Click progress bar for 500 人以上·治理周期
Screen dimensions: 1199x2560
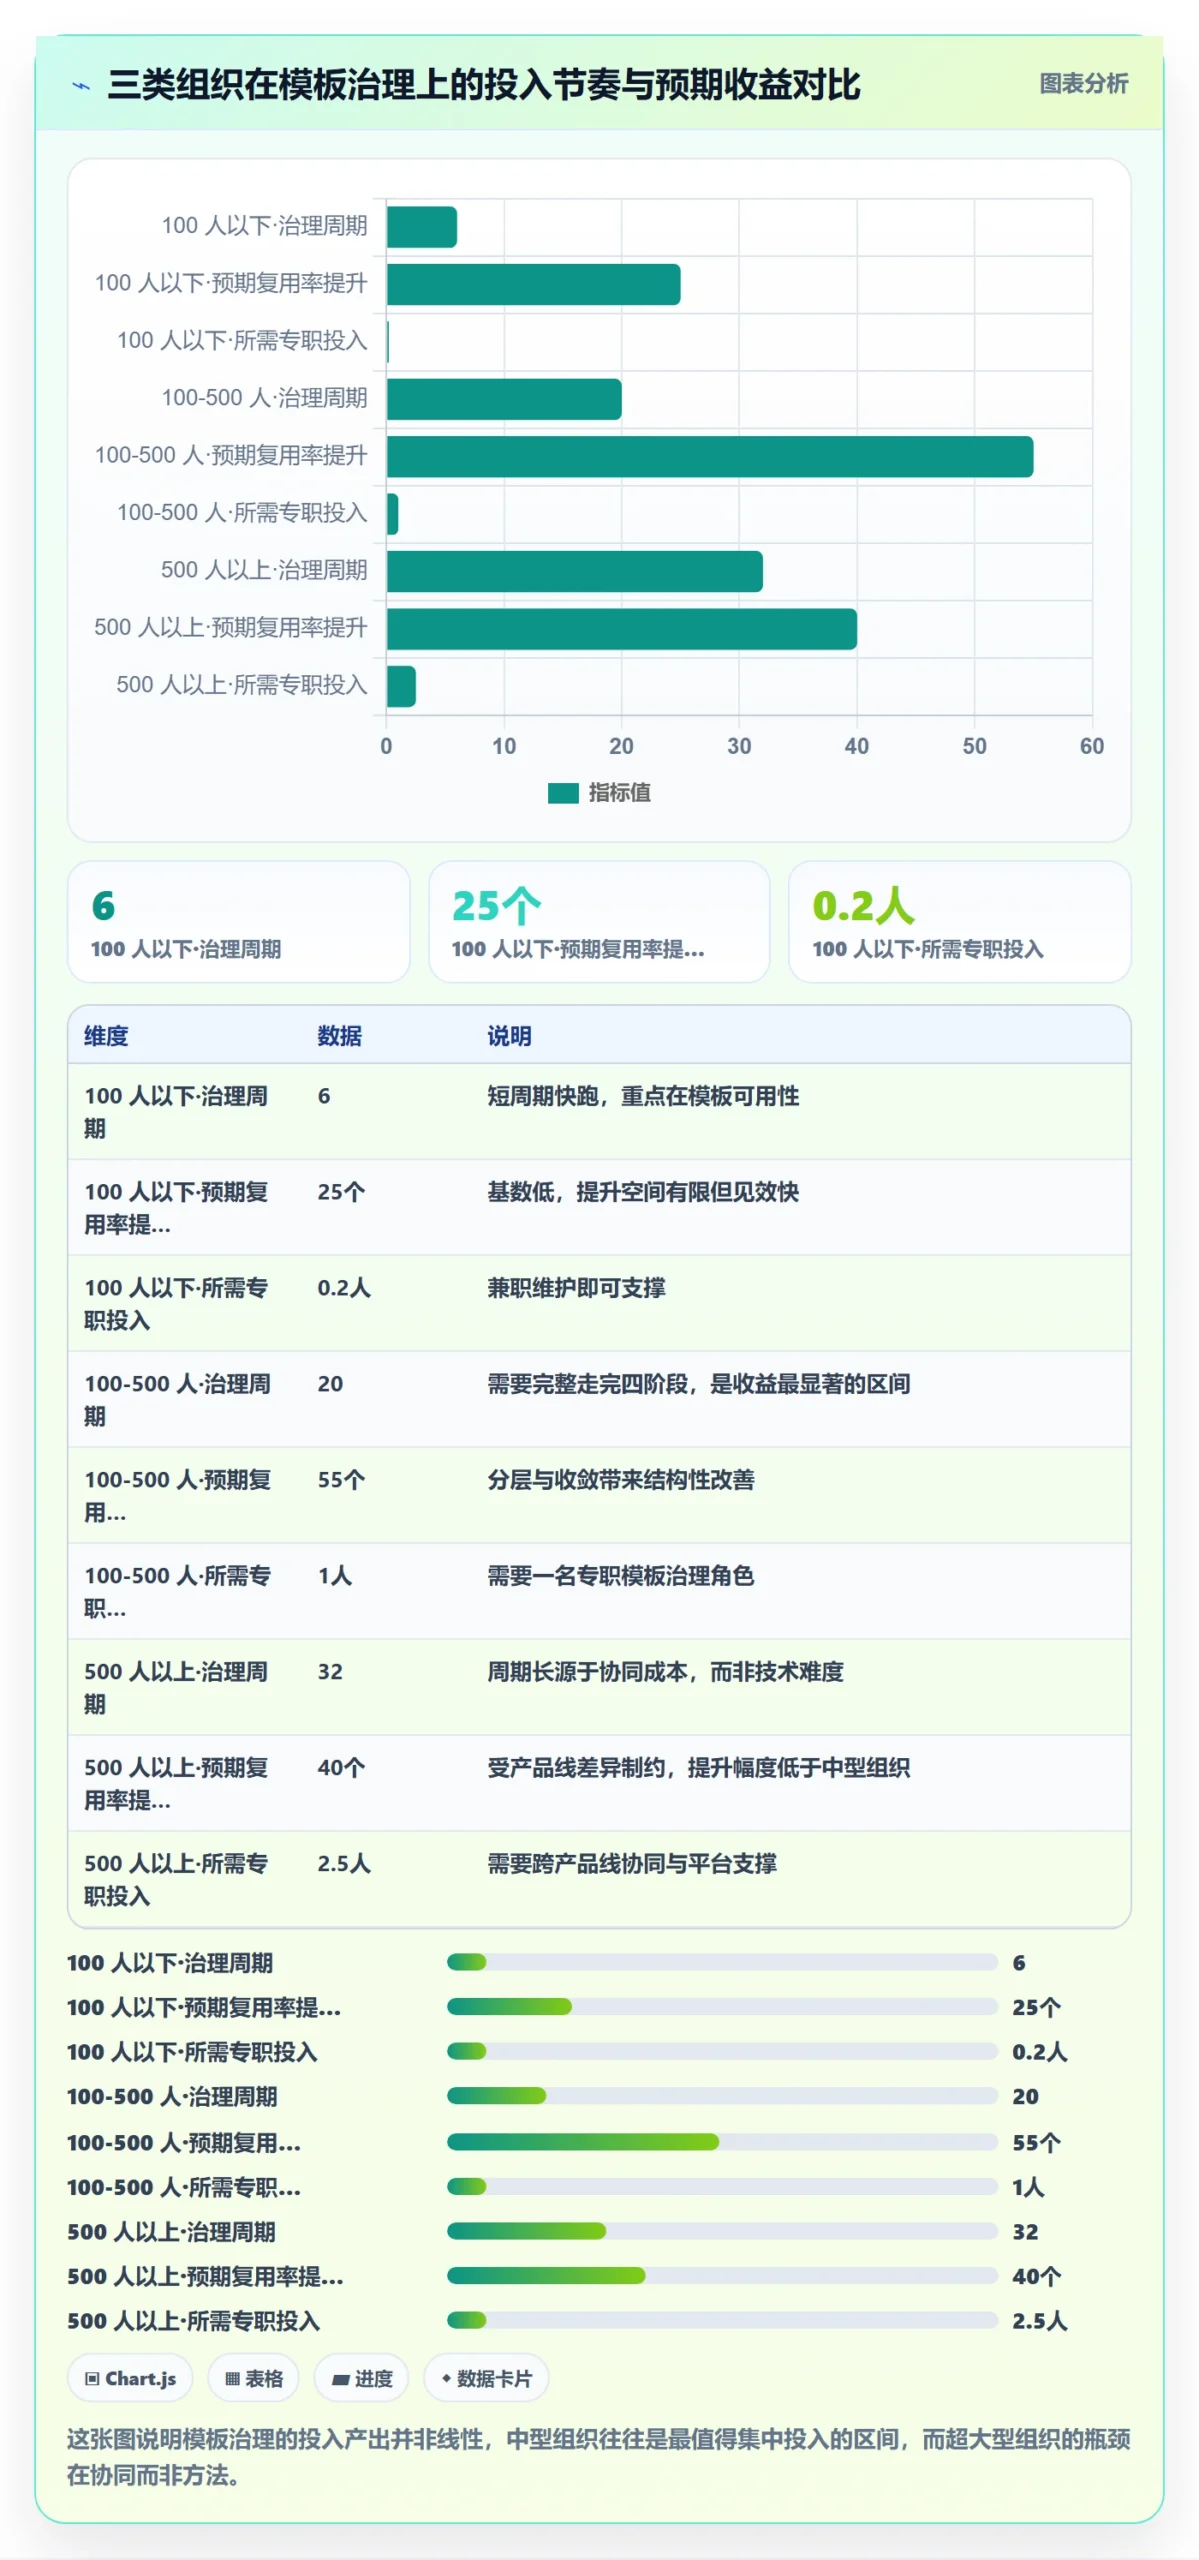pyautogui.click(x=722, y=2231)
